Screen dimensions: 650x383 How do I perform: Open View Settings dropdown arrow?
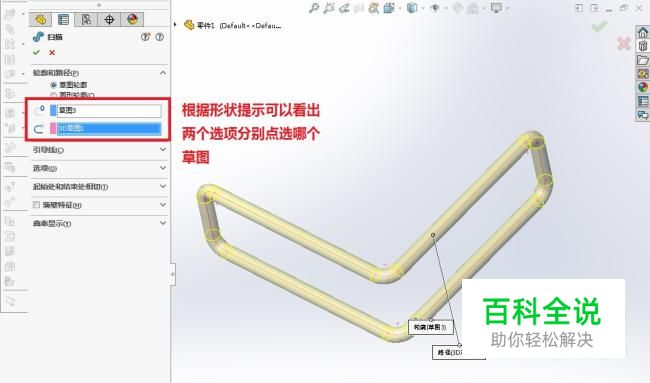[x=507, y=8]
